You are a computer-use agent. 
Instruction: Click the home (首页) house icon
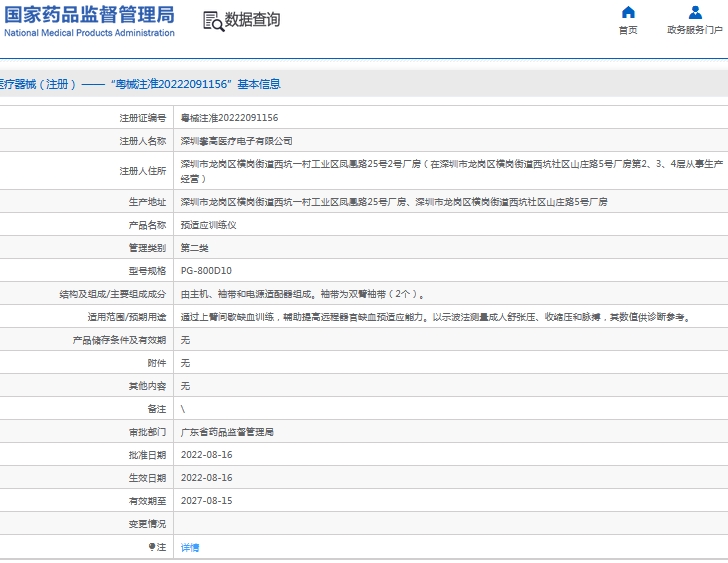[x=628, y=12]
